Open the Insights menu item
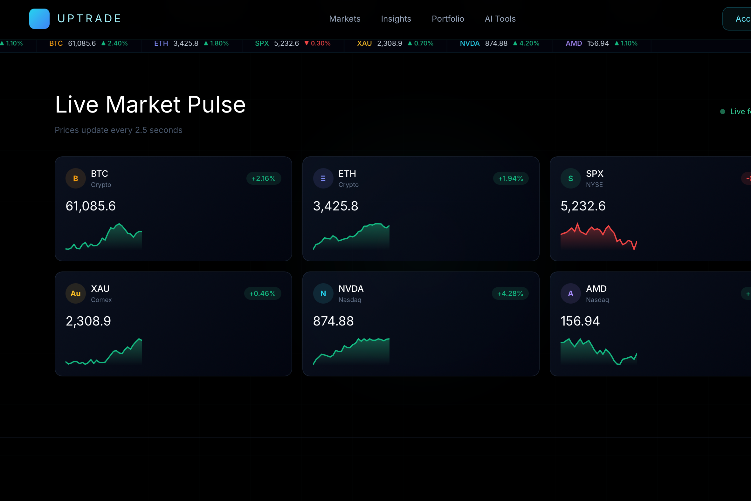Image resolution: width=751 pixels, height=501 pixels. pyautogui.click(x=396, y=19)
